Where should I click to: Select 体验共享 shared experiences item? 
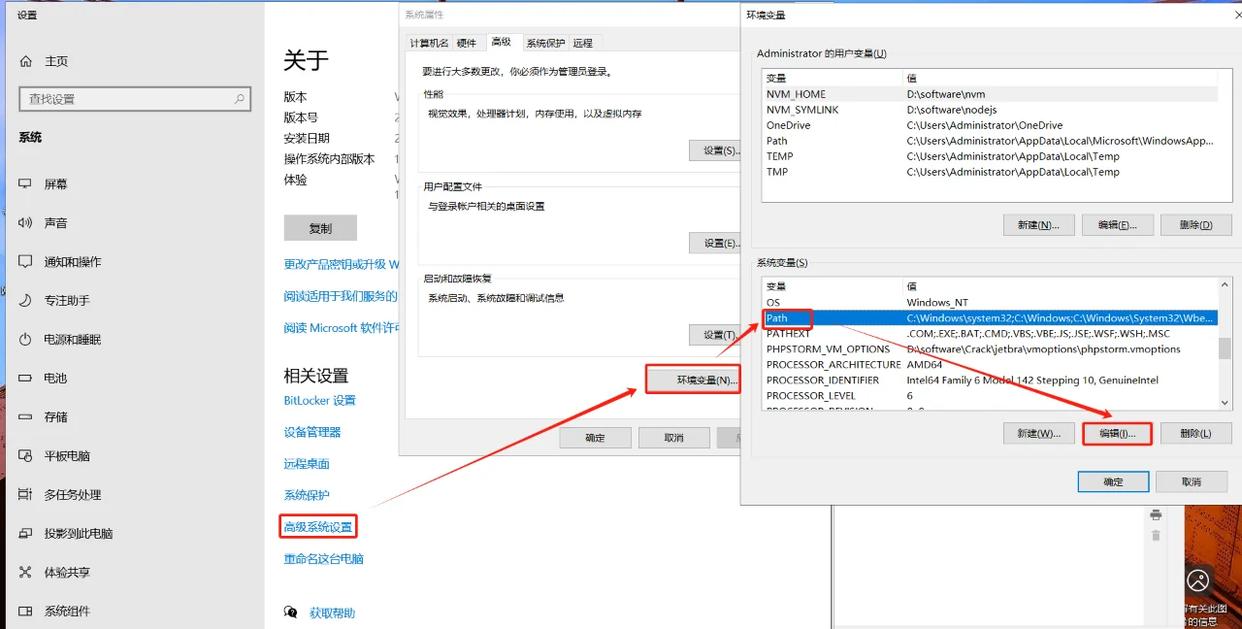point(67,573)
